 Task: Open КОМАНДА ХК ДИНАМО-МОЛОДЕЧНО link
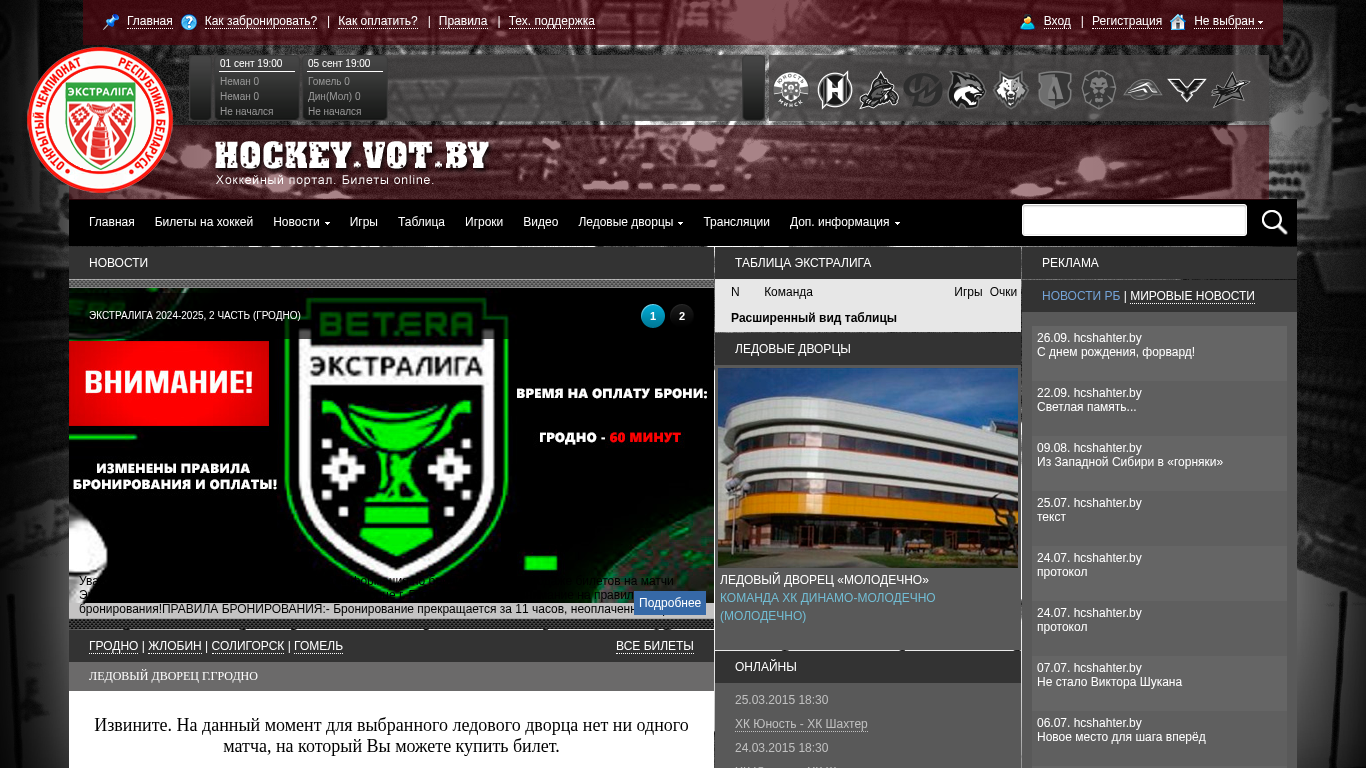[828, 607]
